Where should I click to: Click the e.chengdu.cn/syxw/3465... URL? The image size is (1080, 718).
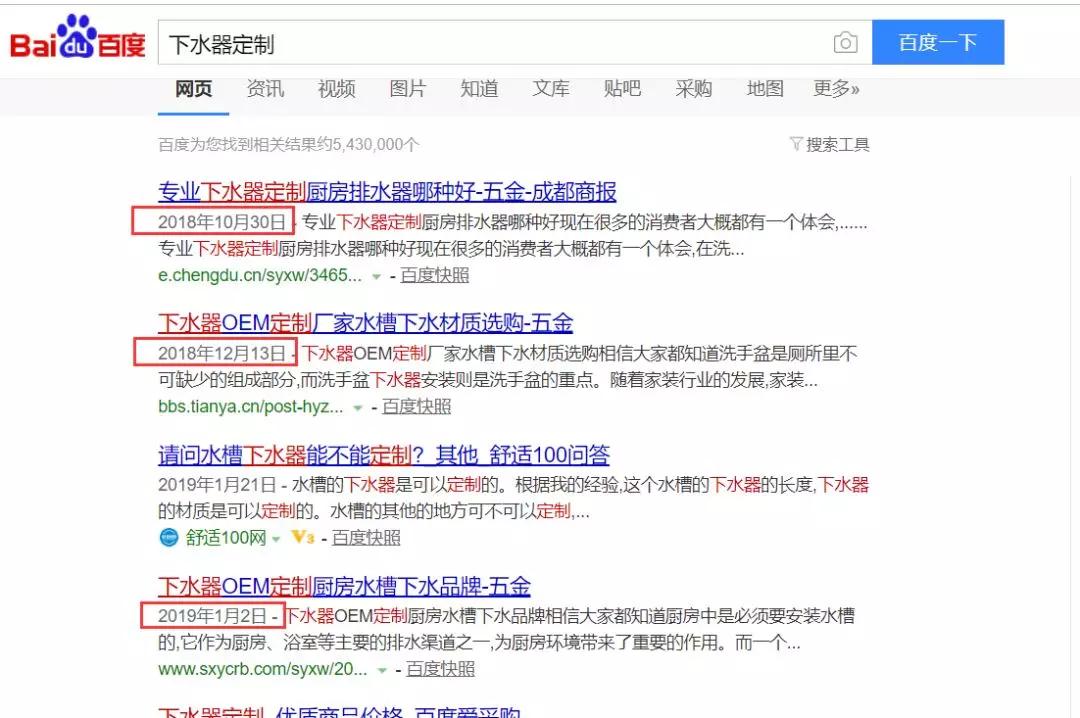click(260, 276)
